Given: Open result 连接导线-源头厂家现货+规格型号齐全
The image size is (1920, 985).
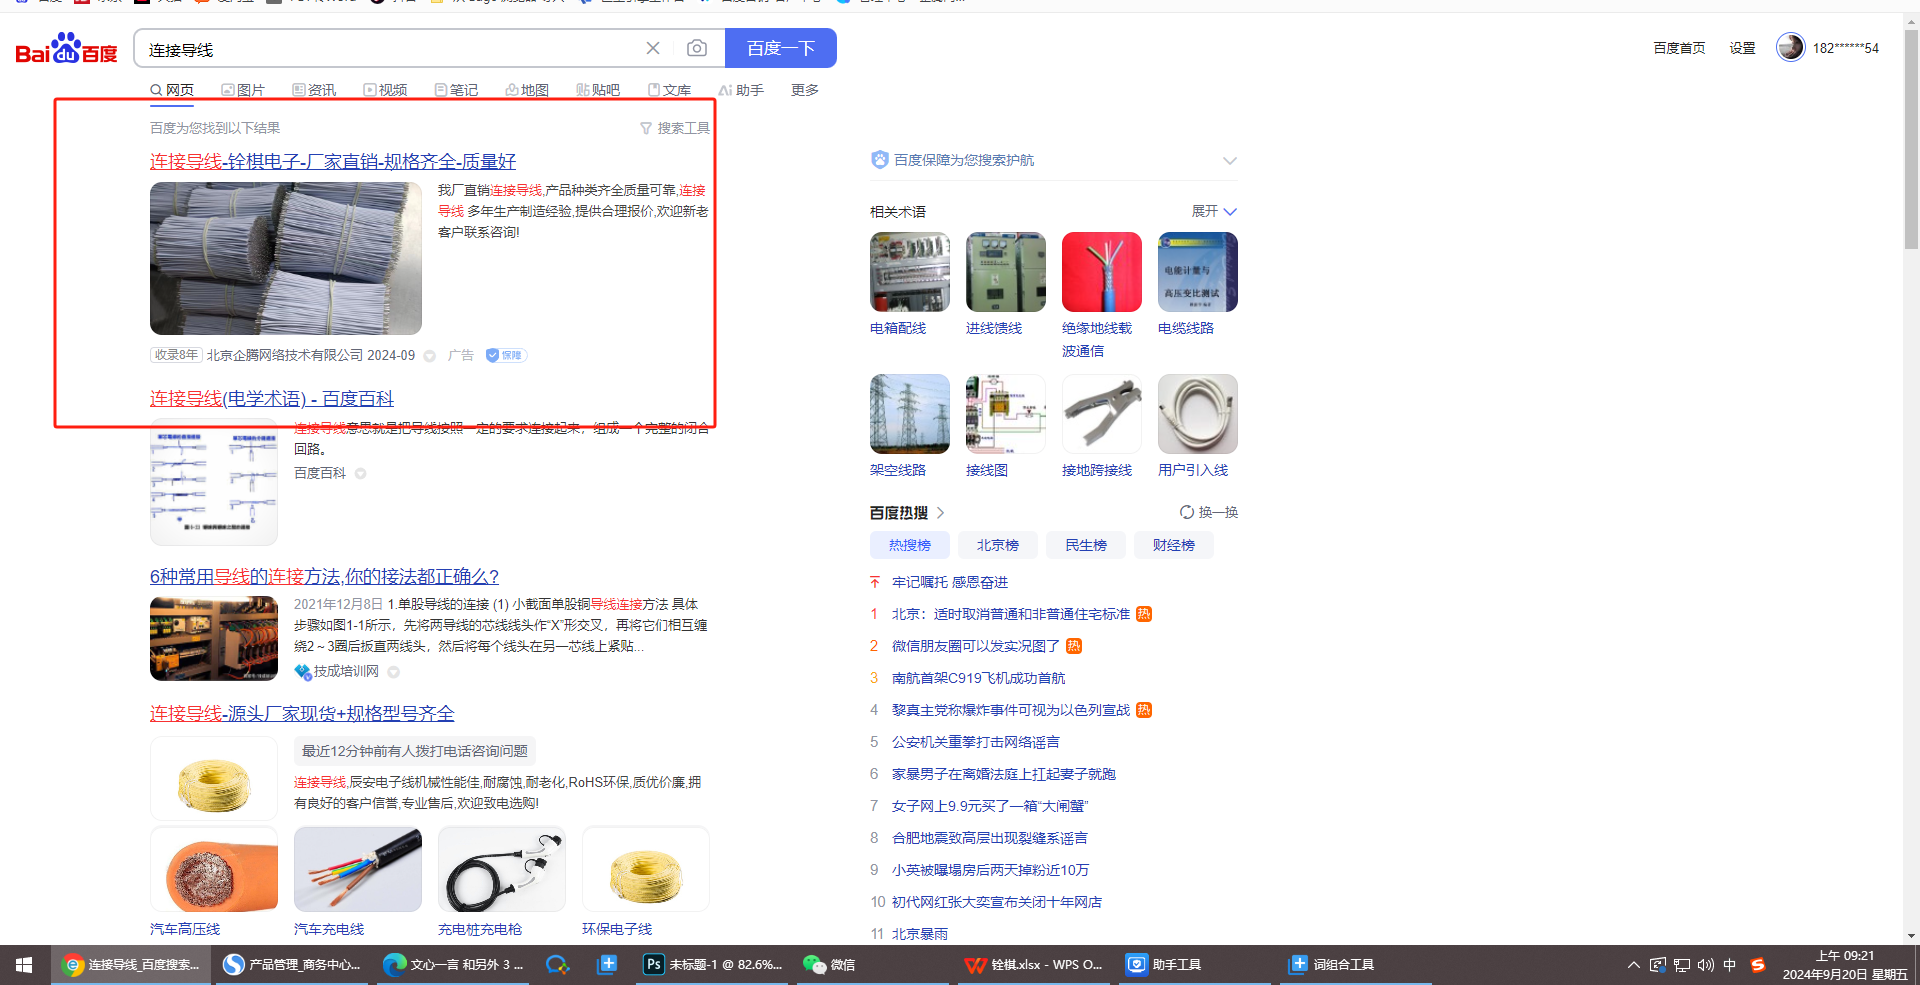Looking at the screenshot, I should 302,713.
